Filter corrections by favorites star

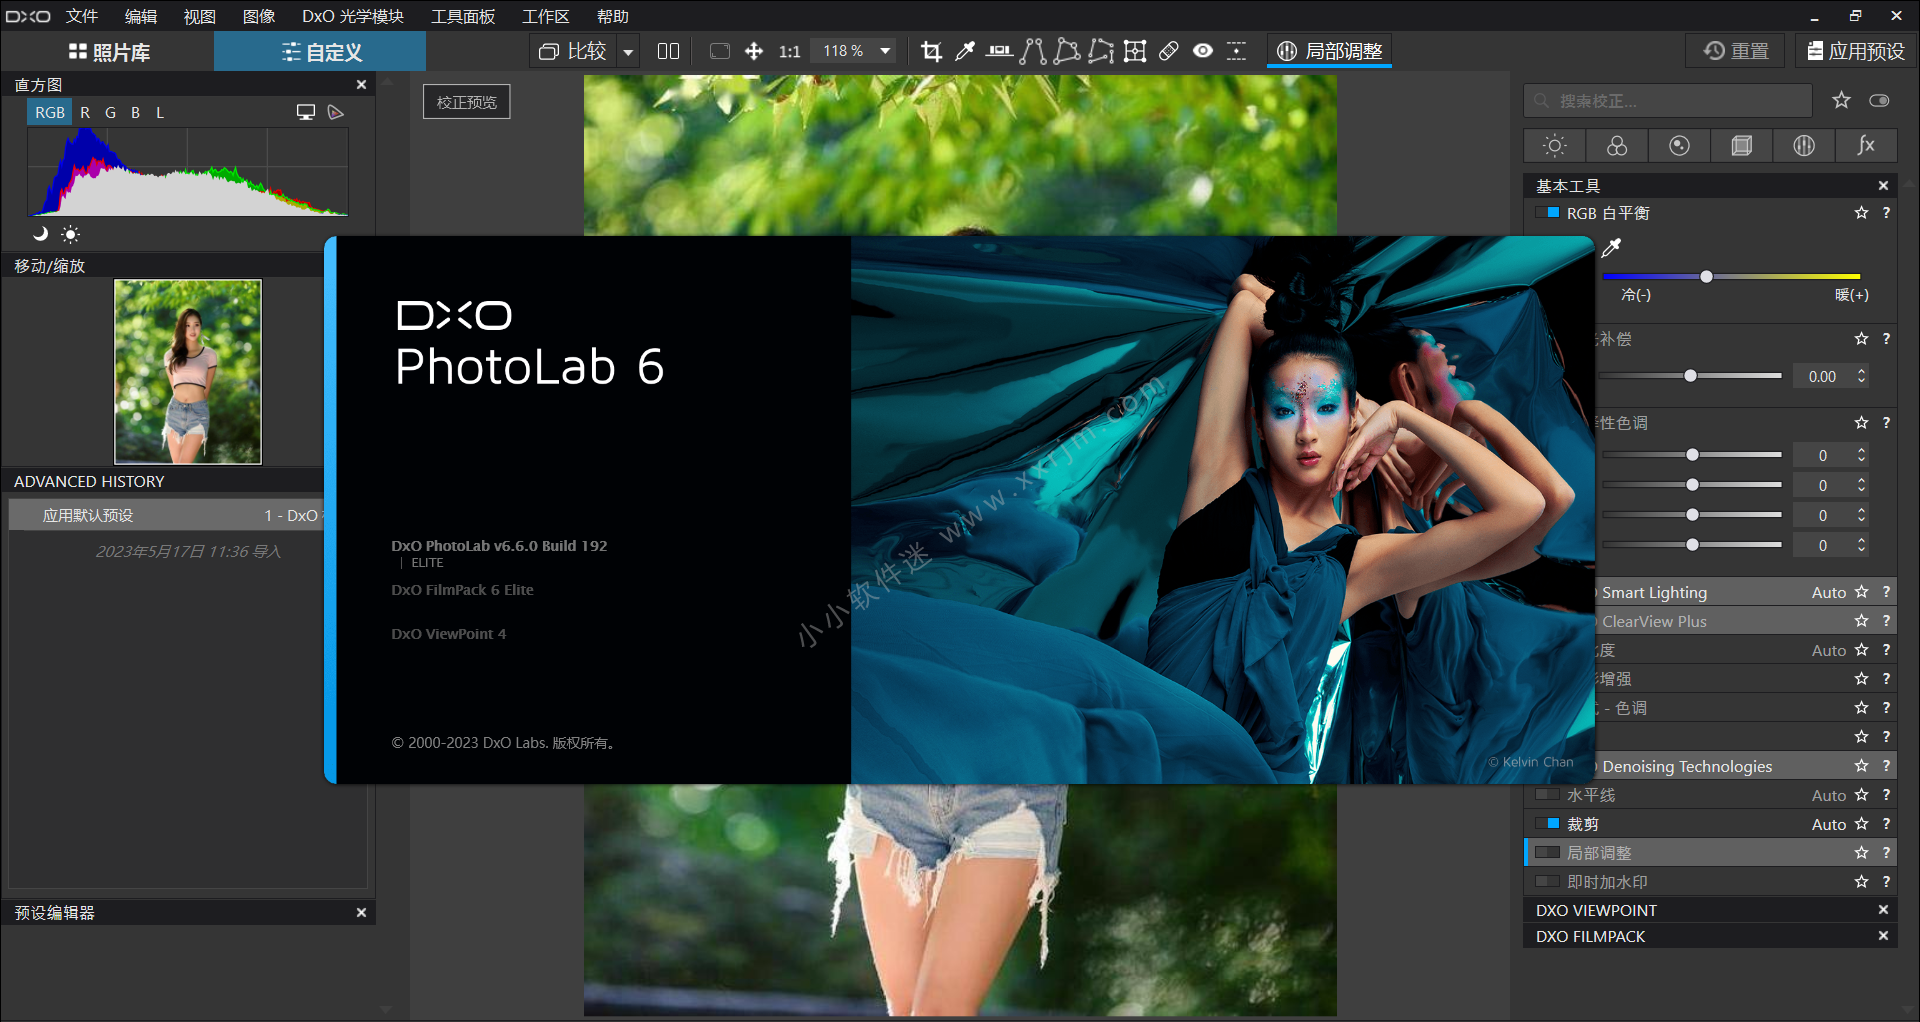(1841, 100)
